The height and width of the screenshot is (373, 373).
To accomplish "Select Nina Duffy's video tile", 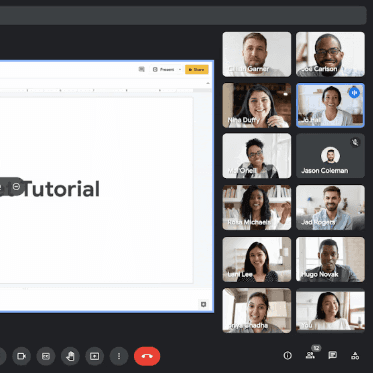I will click(257, 105).
